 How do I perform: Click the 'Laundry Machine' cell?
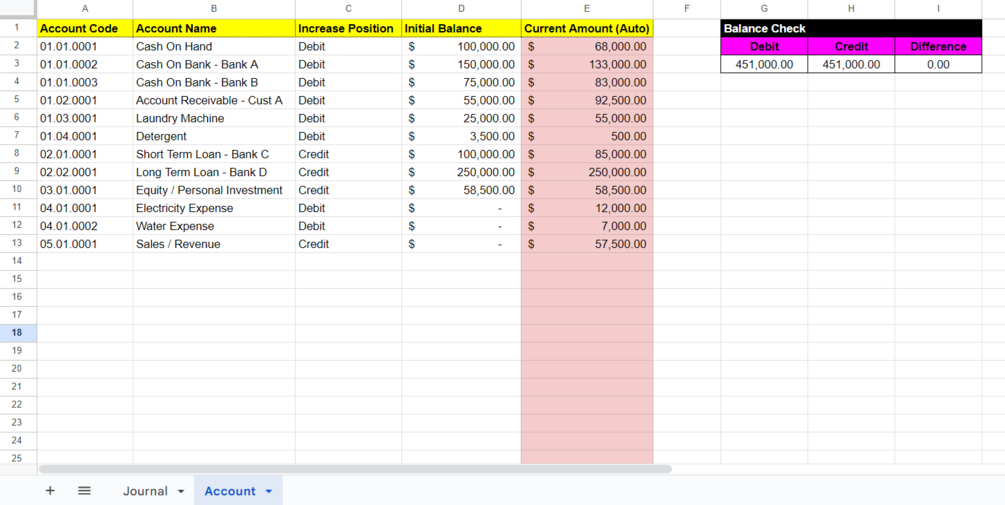[214, 119]
